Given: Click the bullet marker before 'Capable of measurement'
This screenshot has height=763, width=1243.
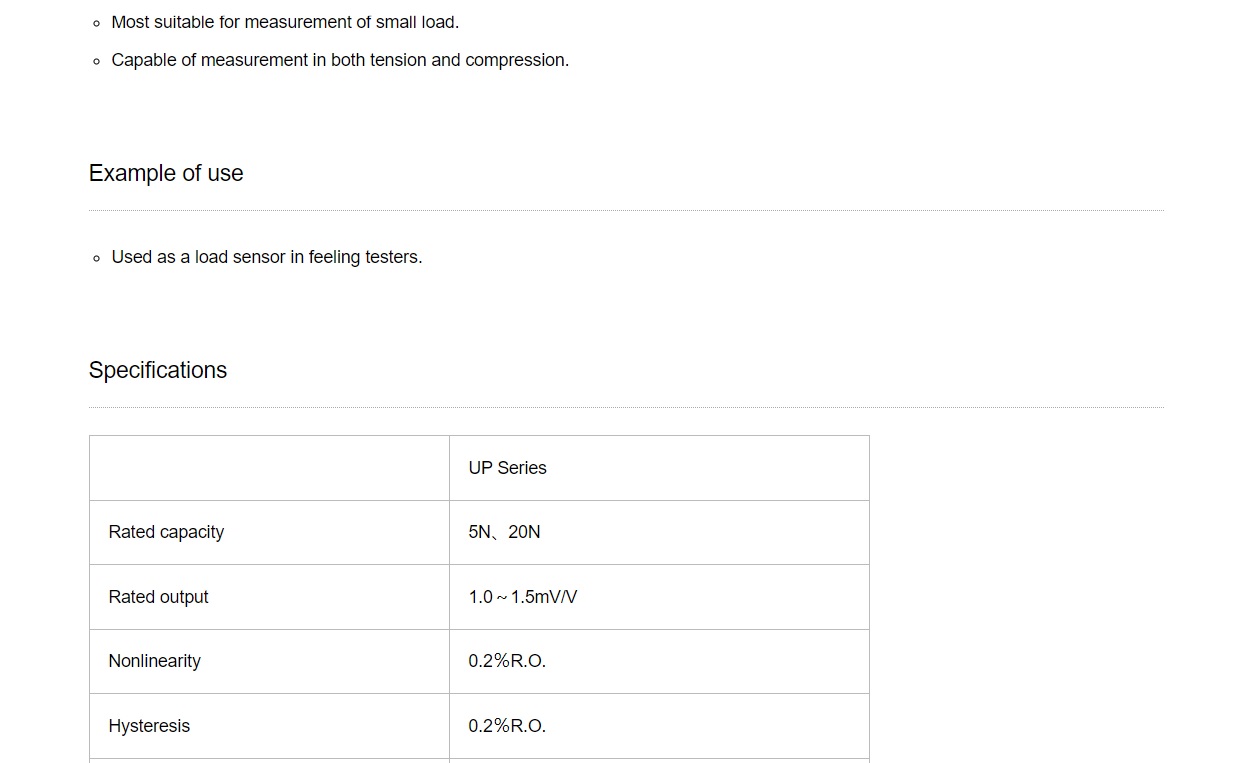Looking at the screenshot, I should 96,61.
